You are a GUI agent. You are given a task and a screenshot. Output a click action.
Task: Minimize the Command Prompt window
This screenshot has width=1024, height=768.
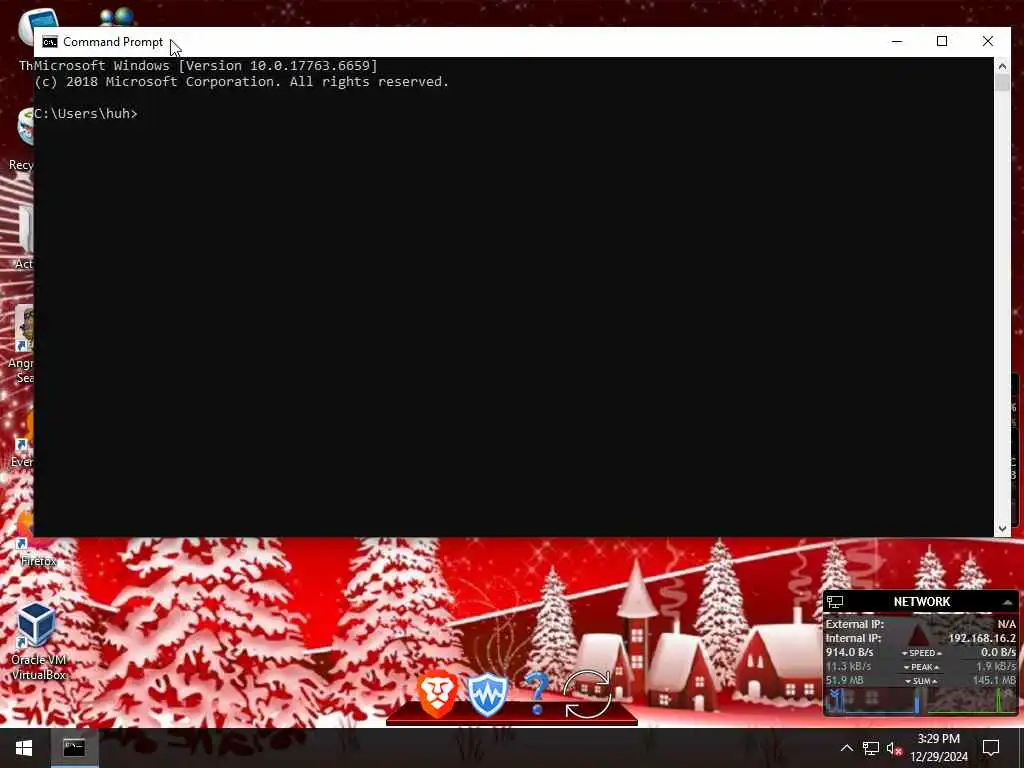click(x=897, y=41)
